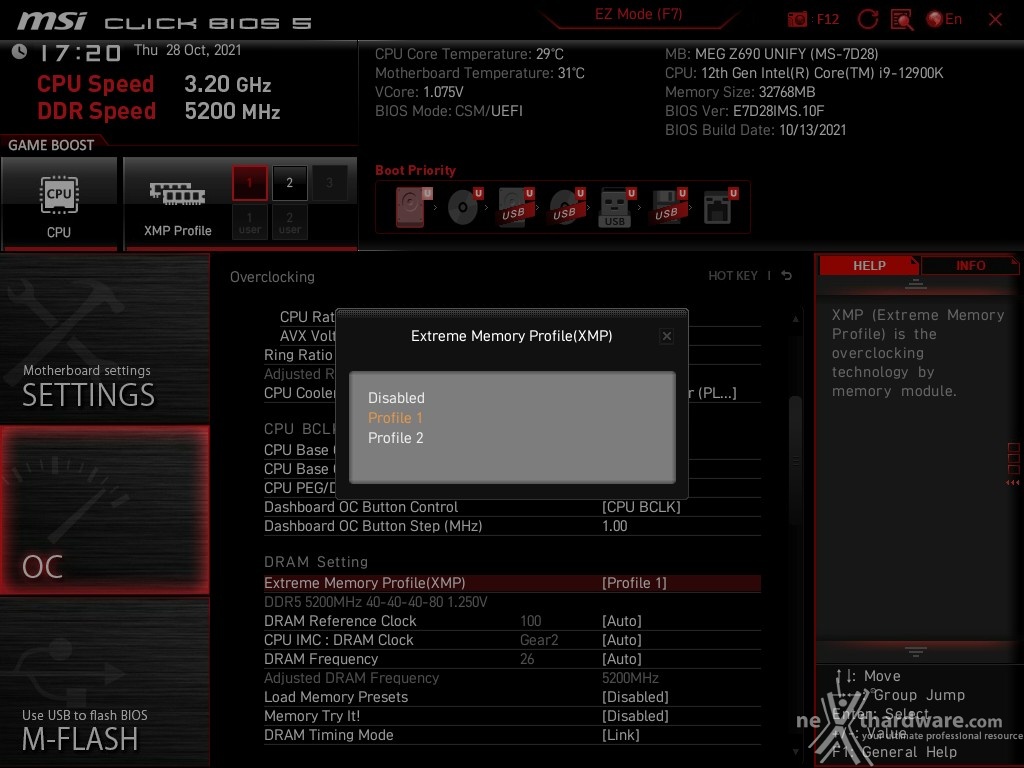
Task: Edit Dashboard OC Button Step value 1.00
Action: pos(615,526)
